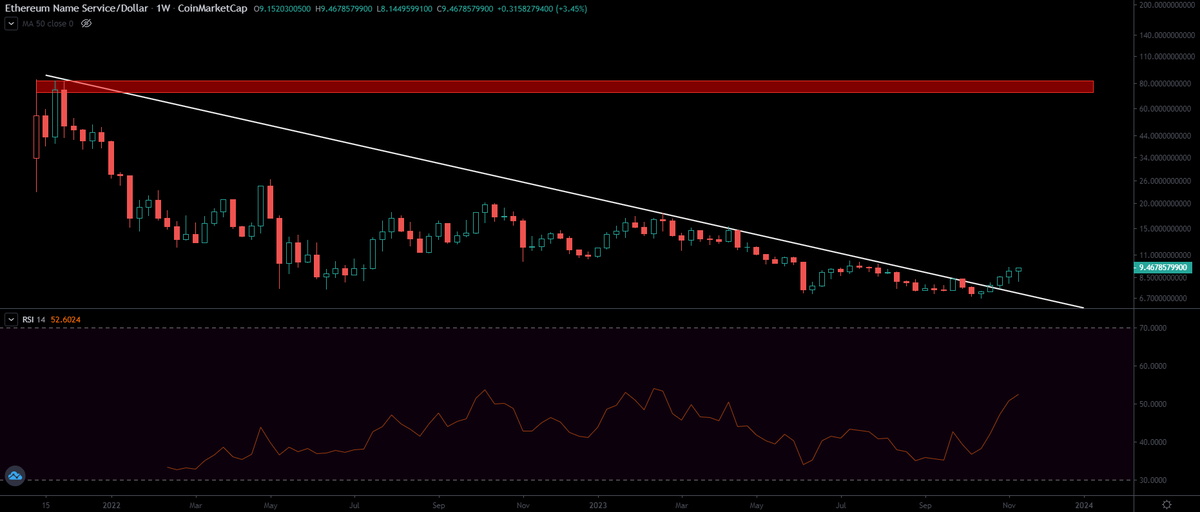Click the 20.0000000000 price axis label
The image size is (1200, 512).
(x=1167, y=204)
